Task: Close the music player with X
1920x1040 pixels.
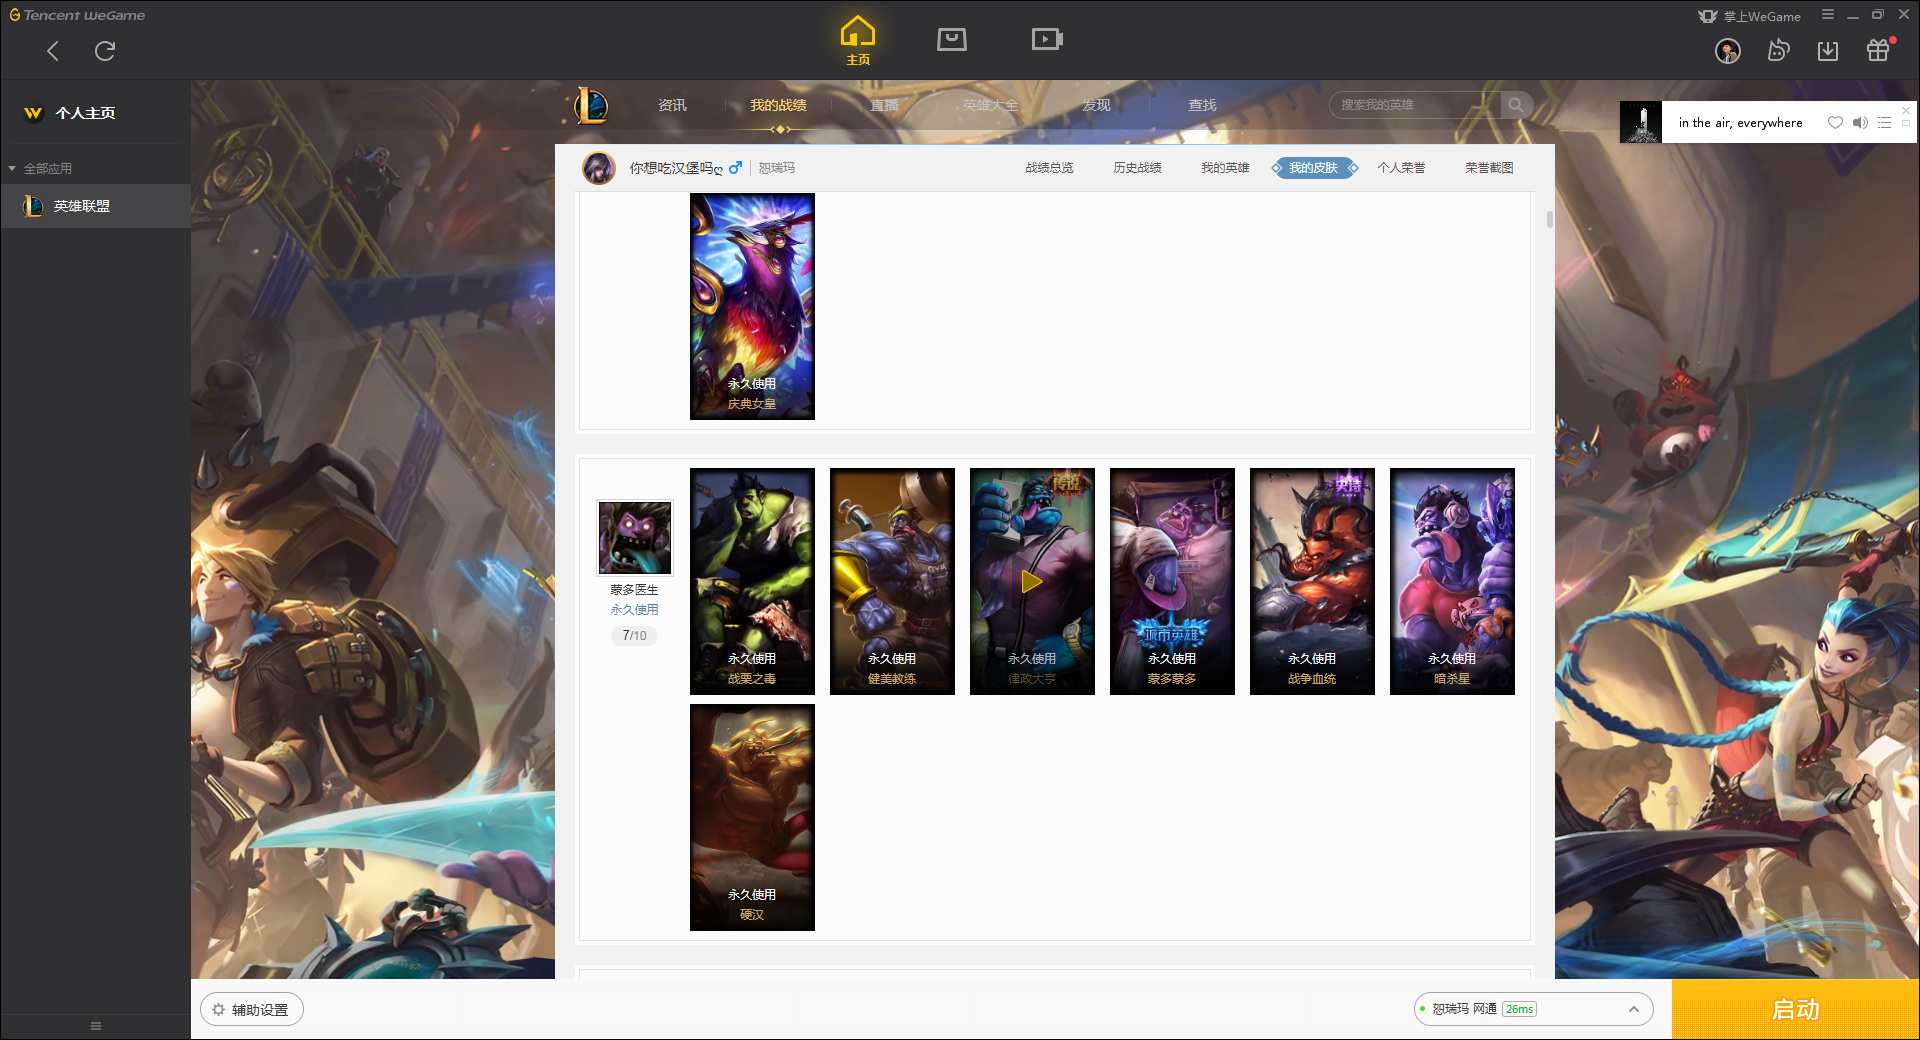Action: [1906, 110]
